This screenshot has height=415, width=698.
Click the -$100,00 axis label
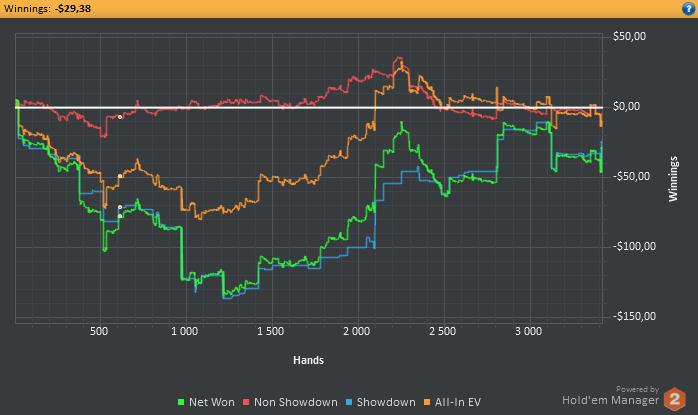coord(634,246)
